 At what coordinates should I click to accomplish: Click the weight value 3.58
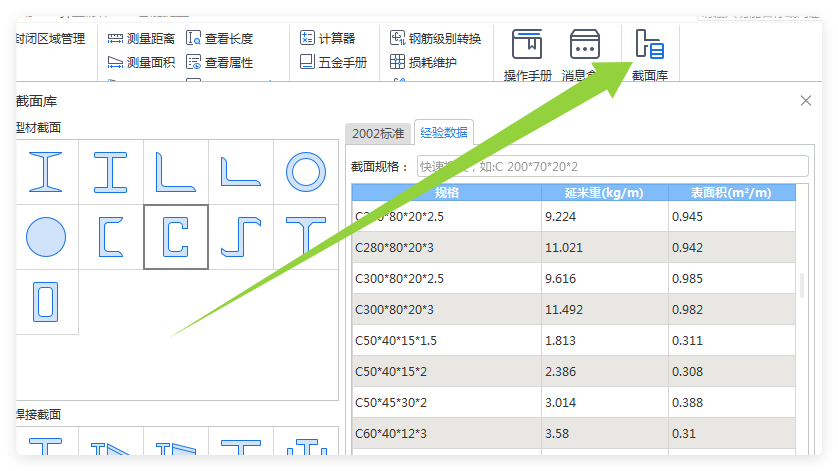557,434
